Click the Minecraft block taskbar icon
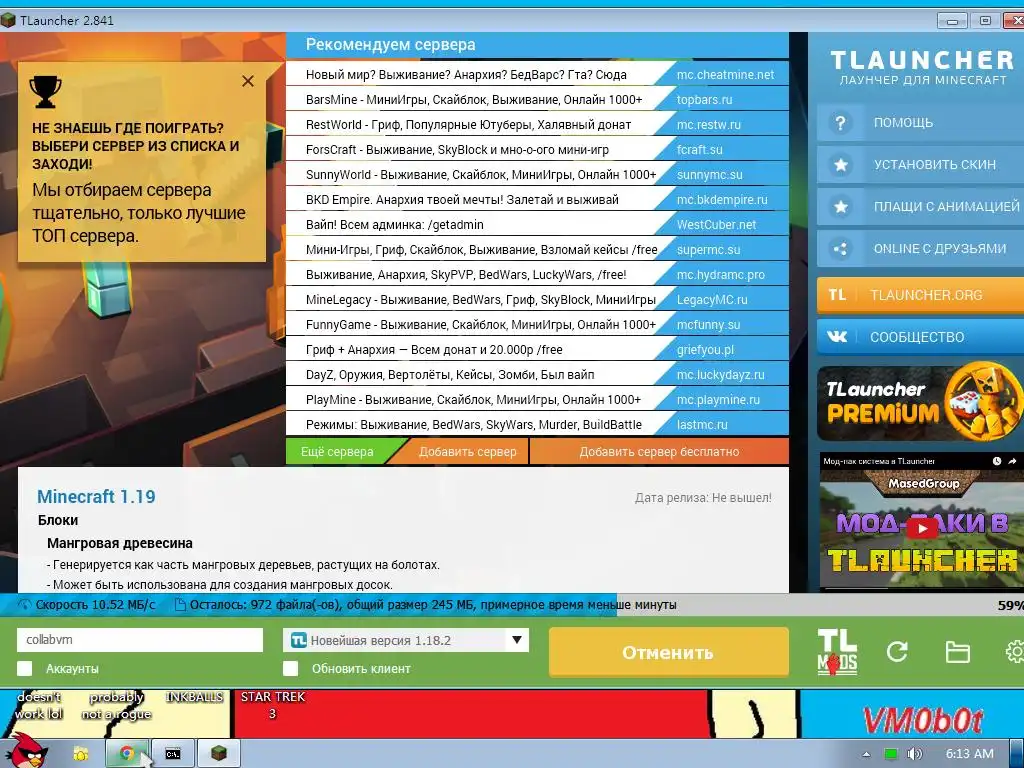1024x768 pixels. (x=219, y=754)
